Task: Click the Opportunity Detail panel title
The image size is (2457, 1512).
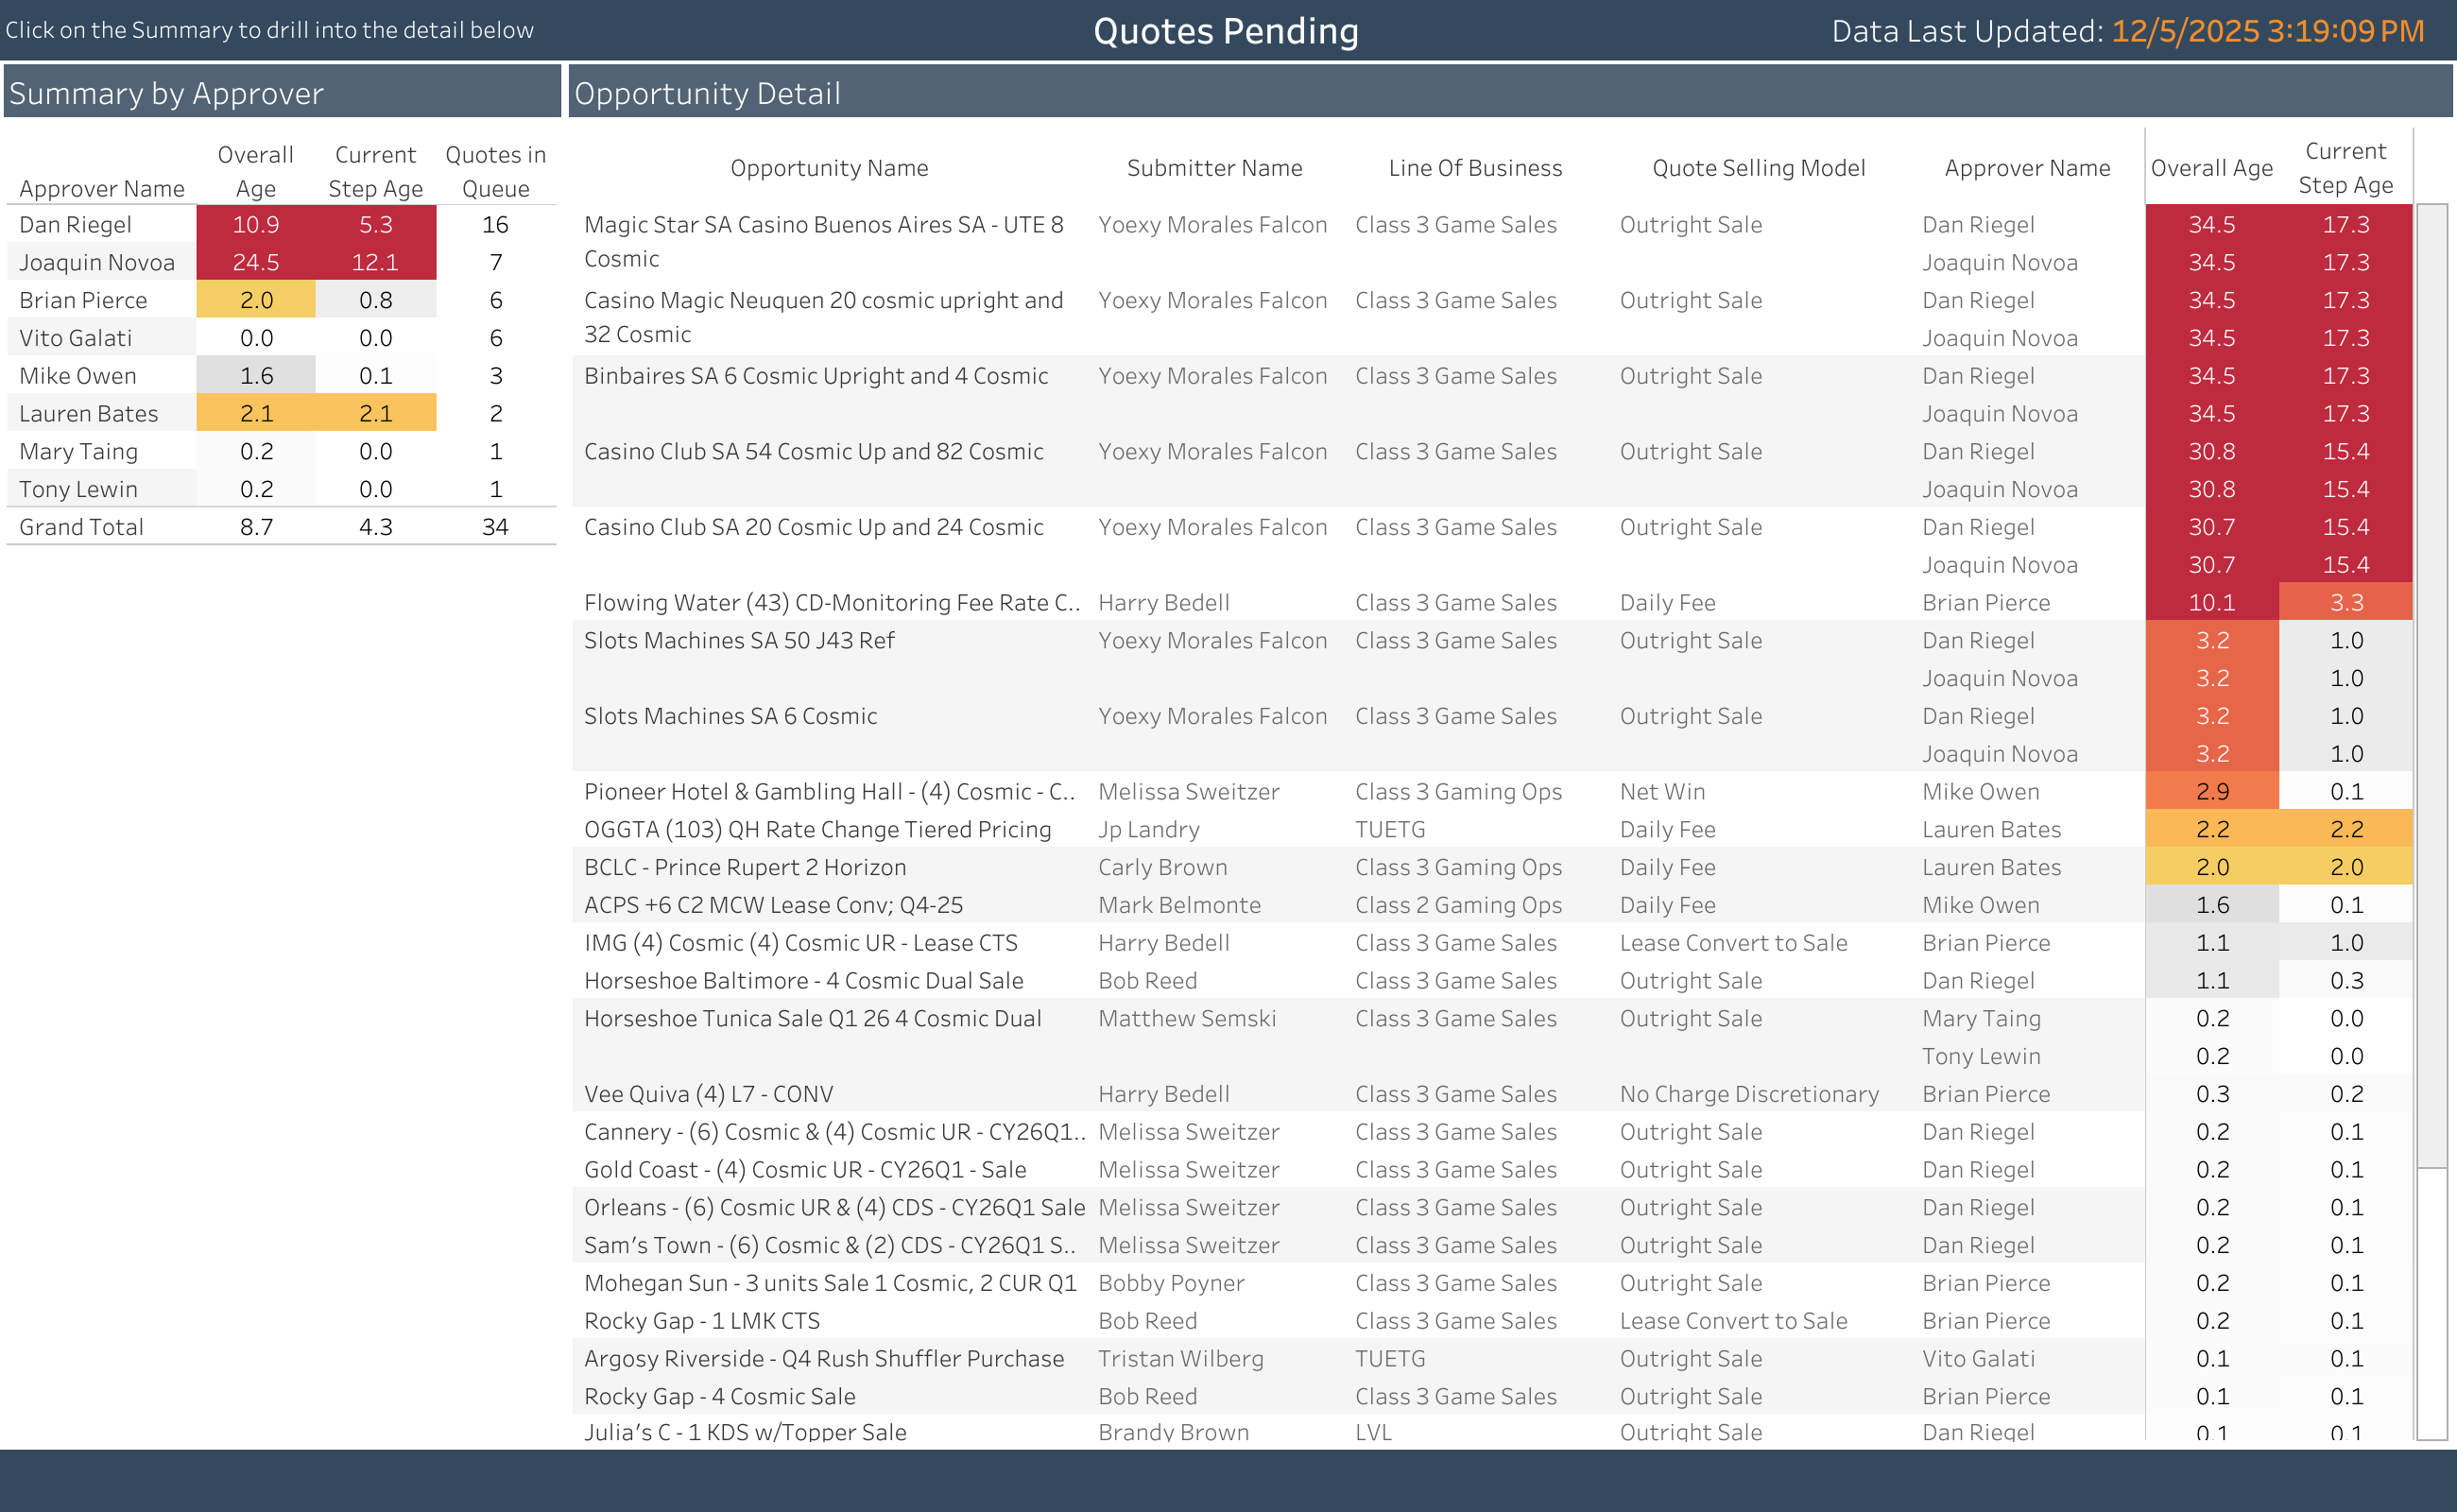Action: click(x=707, y=93)
